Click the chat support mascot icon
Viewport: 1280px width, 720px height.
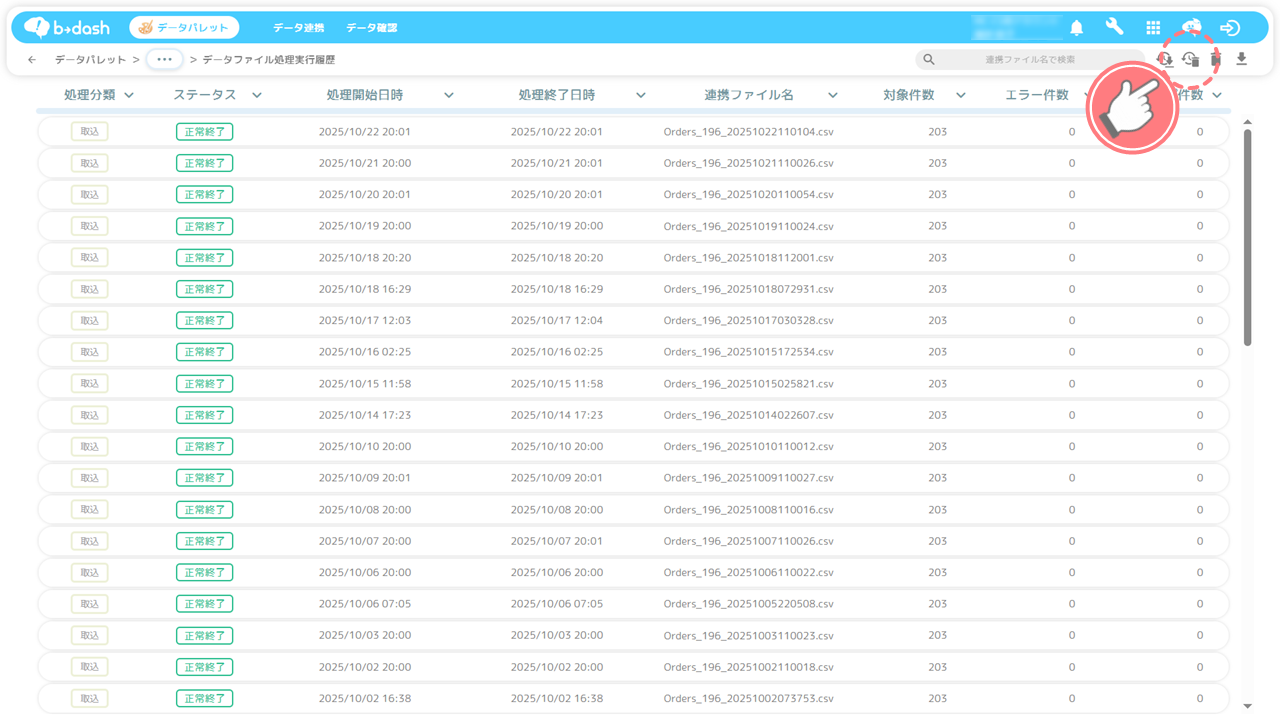1191,27
